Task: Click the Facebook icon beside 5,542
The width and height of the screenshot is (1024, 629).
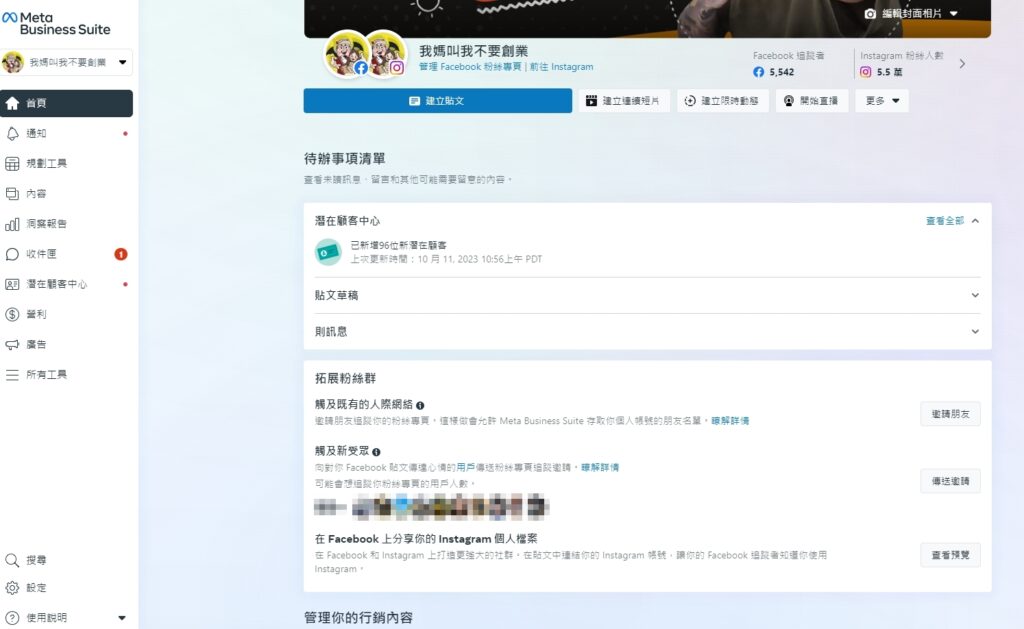Action: 758,72
